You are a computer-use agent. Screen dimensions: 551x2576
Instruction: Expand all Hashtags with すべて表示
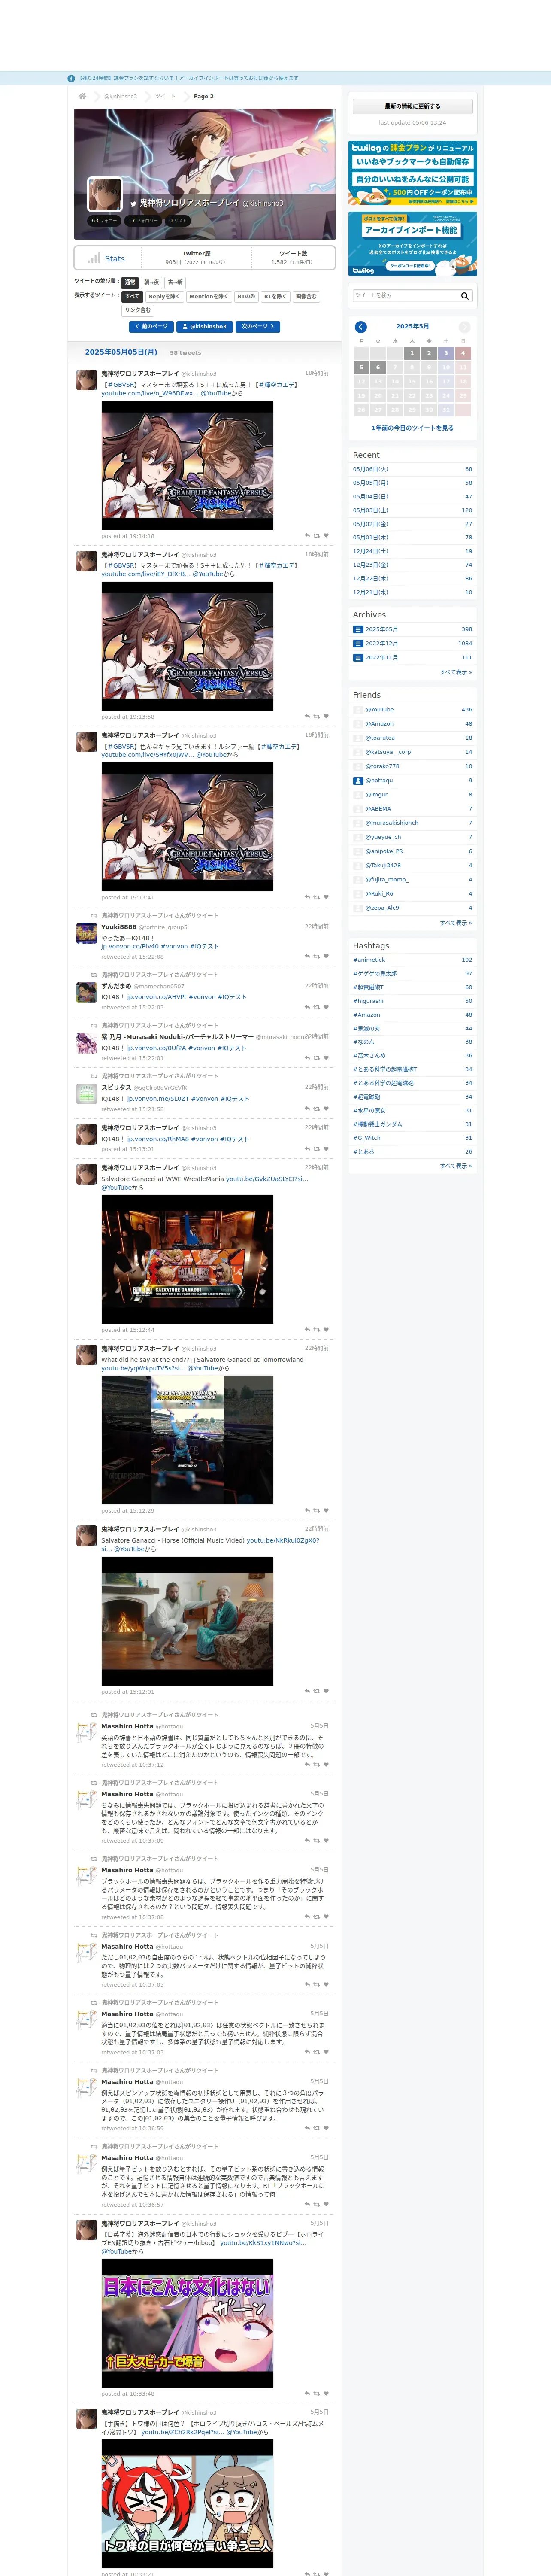(x=456, y=1166)
